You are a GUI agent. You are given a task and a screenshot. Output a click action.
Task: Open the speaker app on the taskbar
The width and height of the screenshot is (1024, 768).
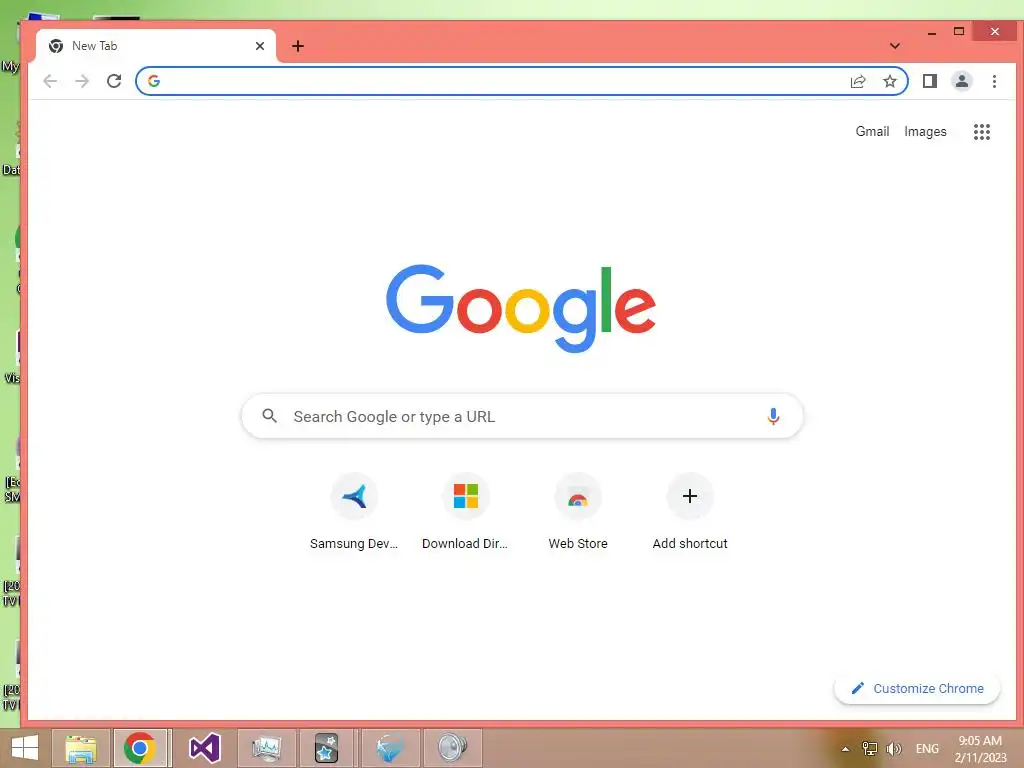(452, 748)
